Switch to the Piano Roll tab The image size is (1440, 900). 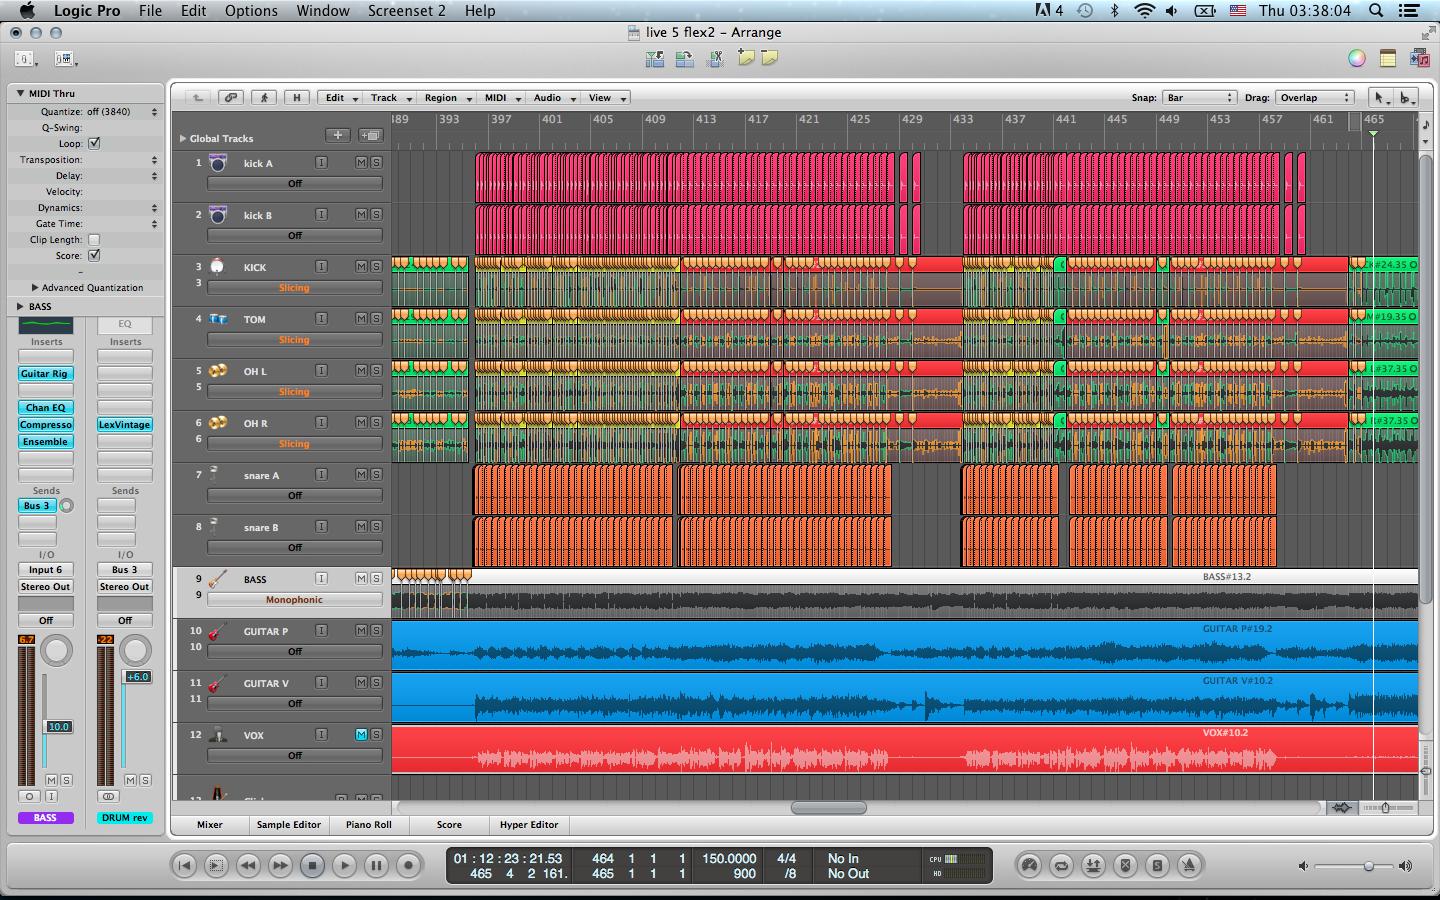point(368,825)
